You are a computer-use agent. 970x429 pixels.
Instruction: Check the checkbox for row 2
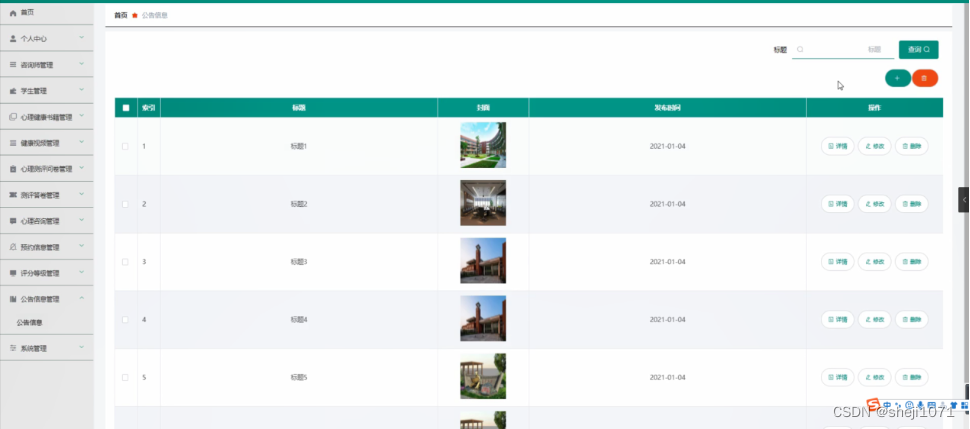pyautogui.click(x=126, y=204)
